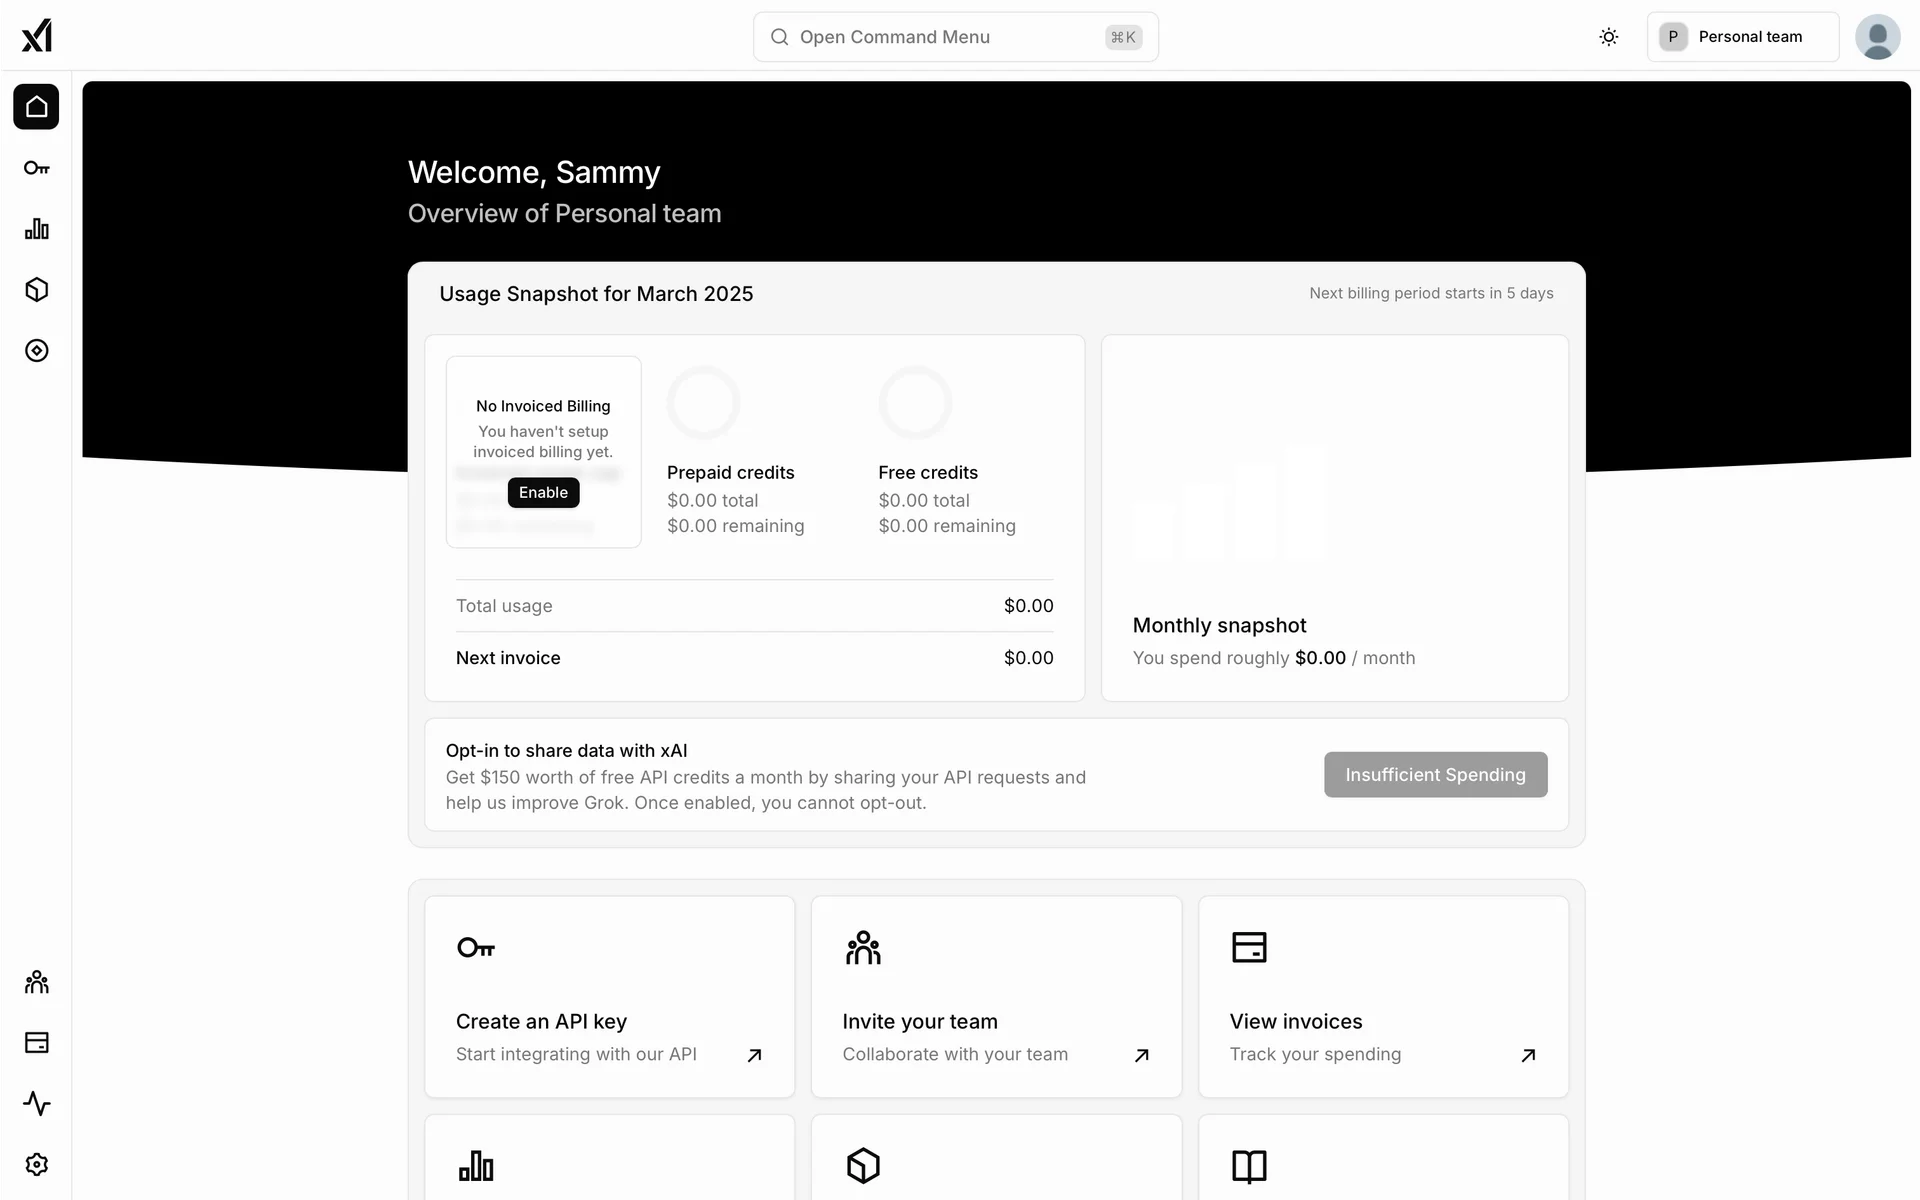Viewport: 1920px width, 1200px height.
Task: Open the billing card sidebar icon
Action: [x=37, y=1043]
